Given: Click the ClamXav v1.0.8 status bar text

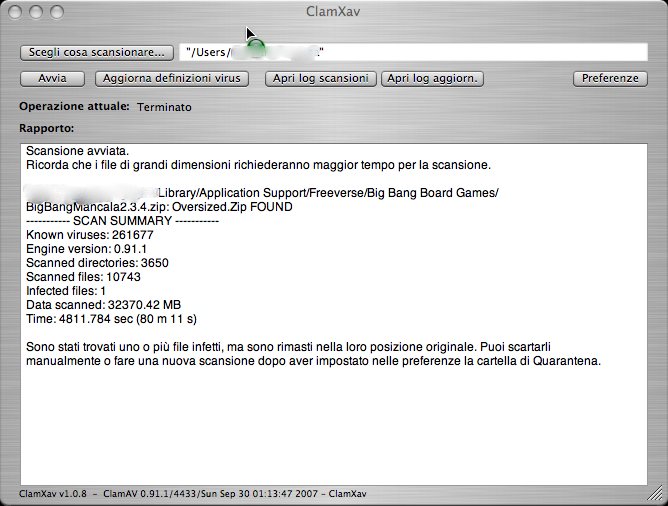Looking at the screenshot, I should [193, 494].
